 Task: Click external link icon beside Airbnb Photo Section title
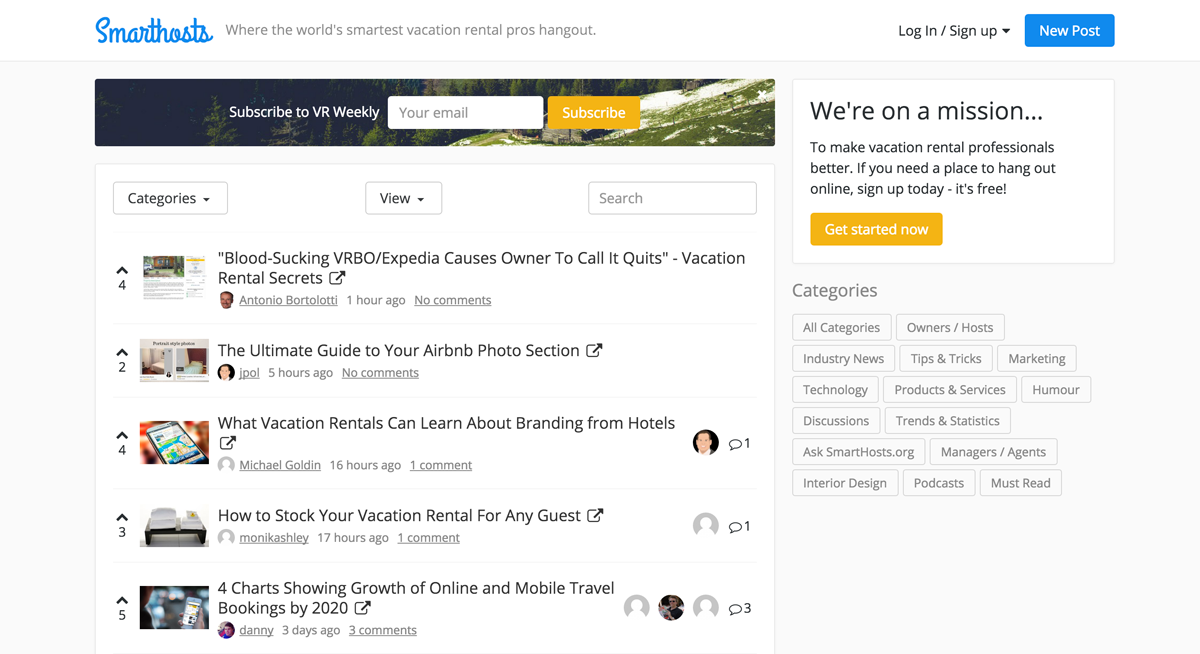(594, 351)
